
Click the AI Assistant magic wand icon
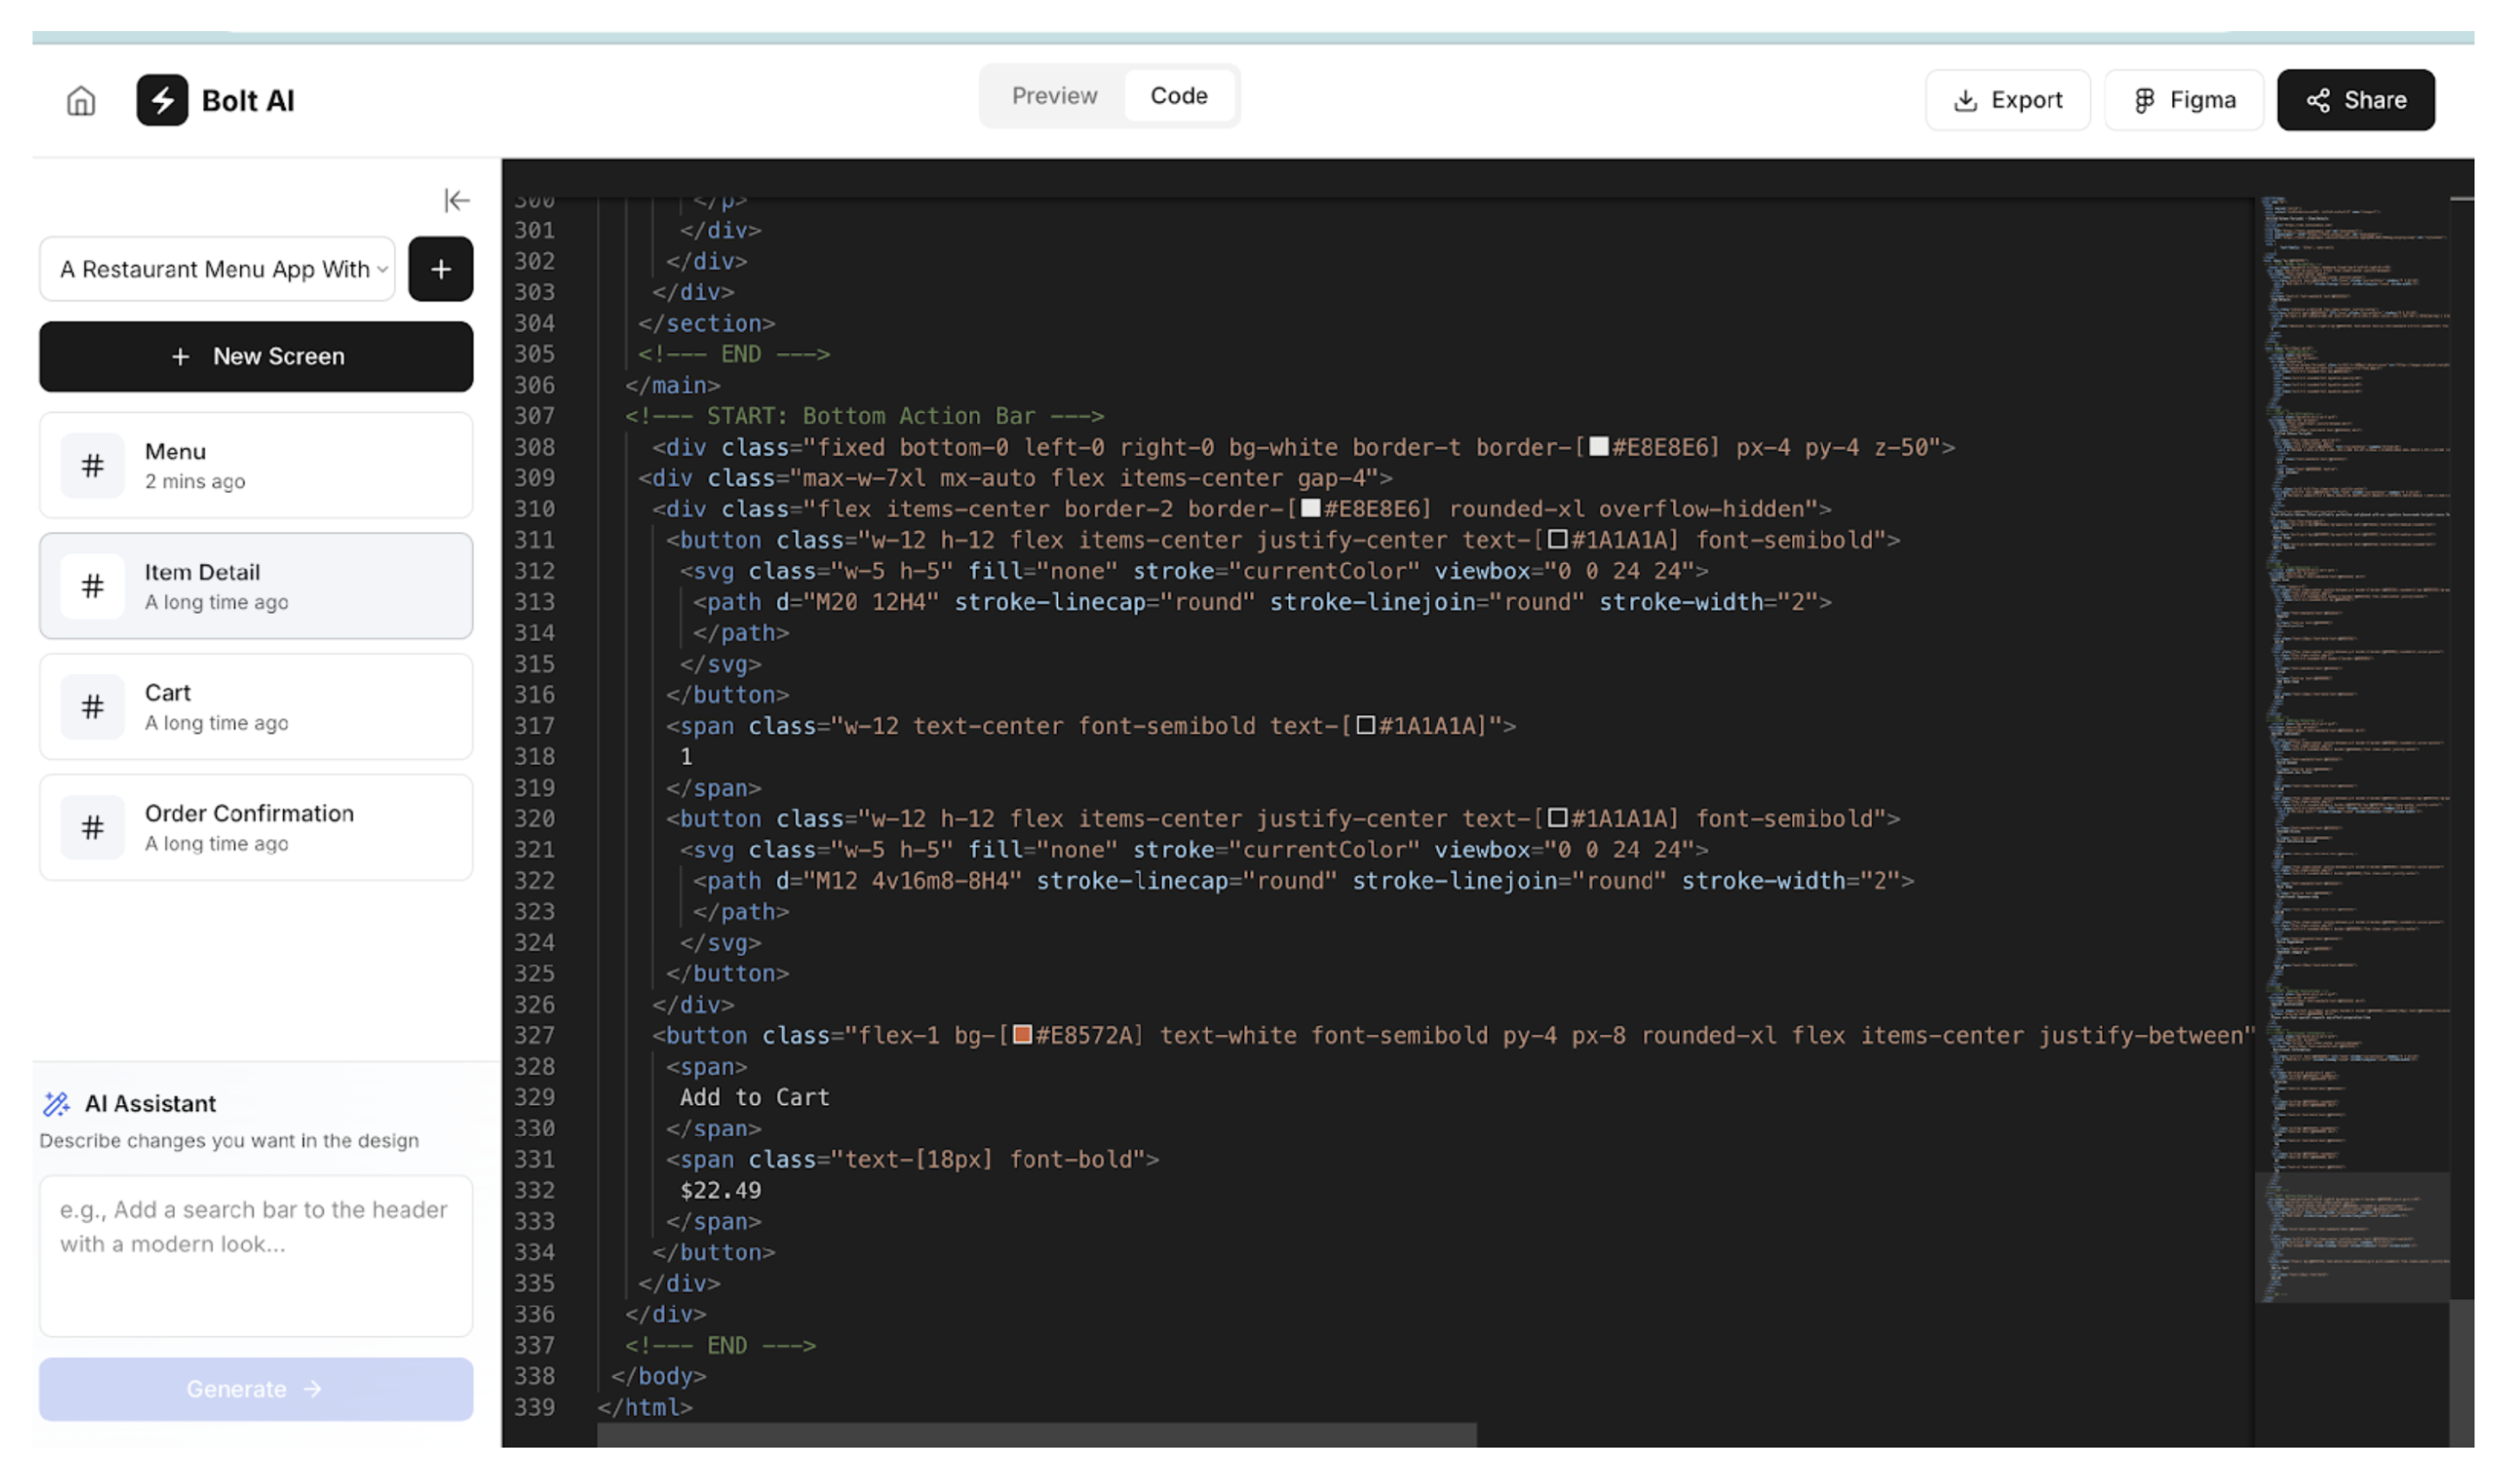tap(57, 1104)
